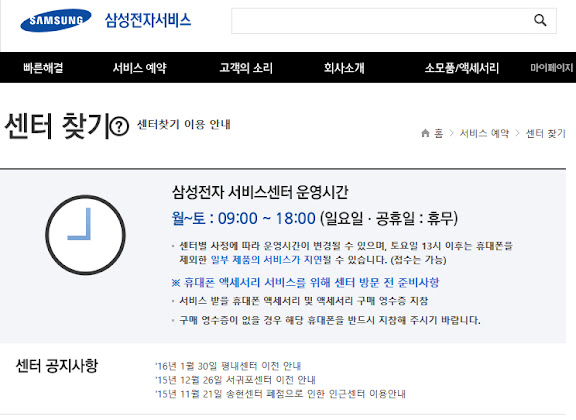Open the 서비스 예약 menu
The height and width of the screenshot is (420, 576).
[140, 68]
